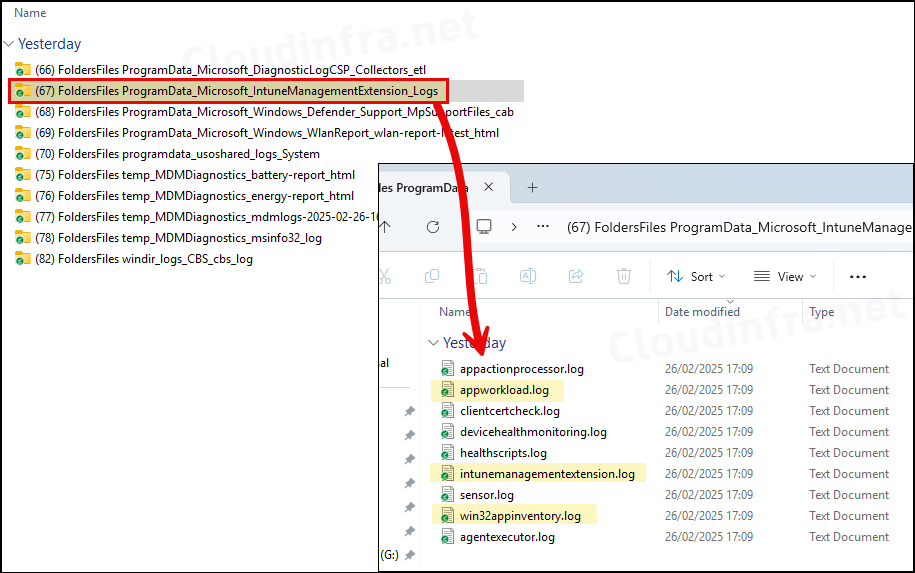This screenshot has width=915, height=573.
Task: Select clientcertcheck.log file
Action: coord(509,411)
